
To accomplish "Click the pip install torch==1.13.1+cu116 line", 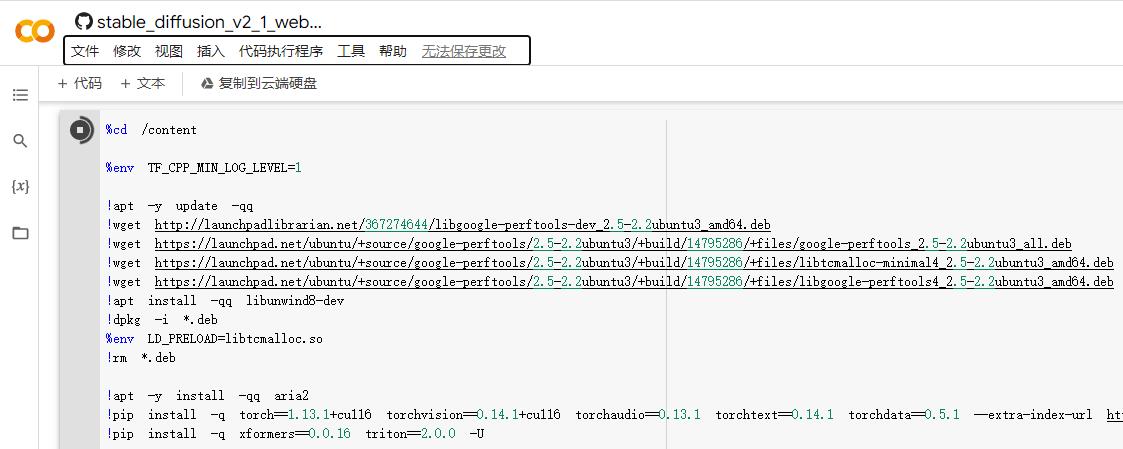I will coord(614,415).
